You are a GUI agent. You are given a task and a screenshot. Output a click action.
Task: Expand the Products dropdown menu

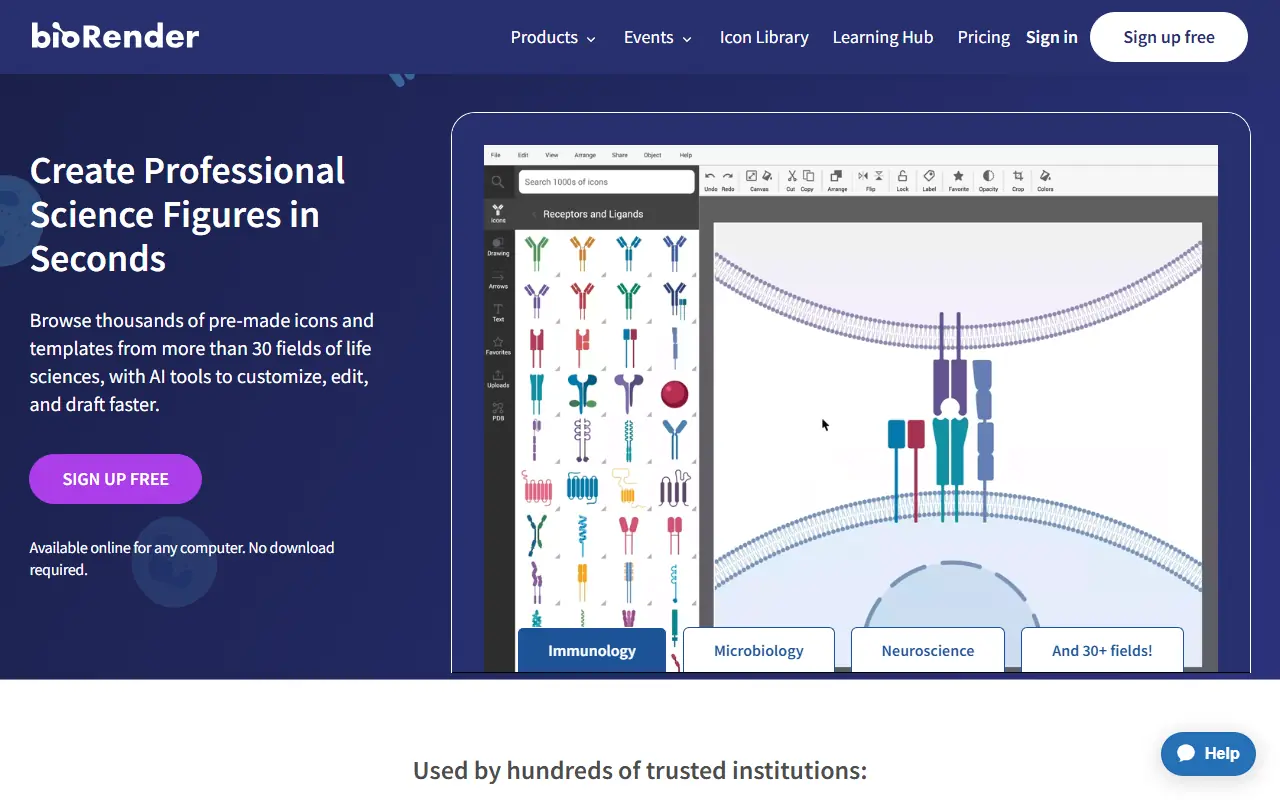pyautogui.click(x=553, y=37)
